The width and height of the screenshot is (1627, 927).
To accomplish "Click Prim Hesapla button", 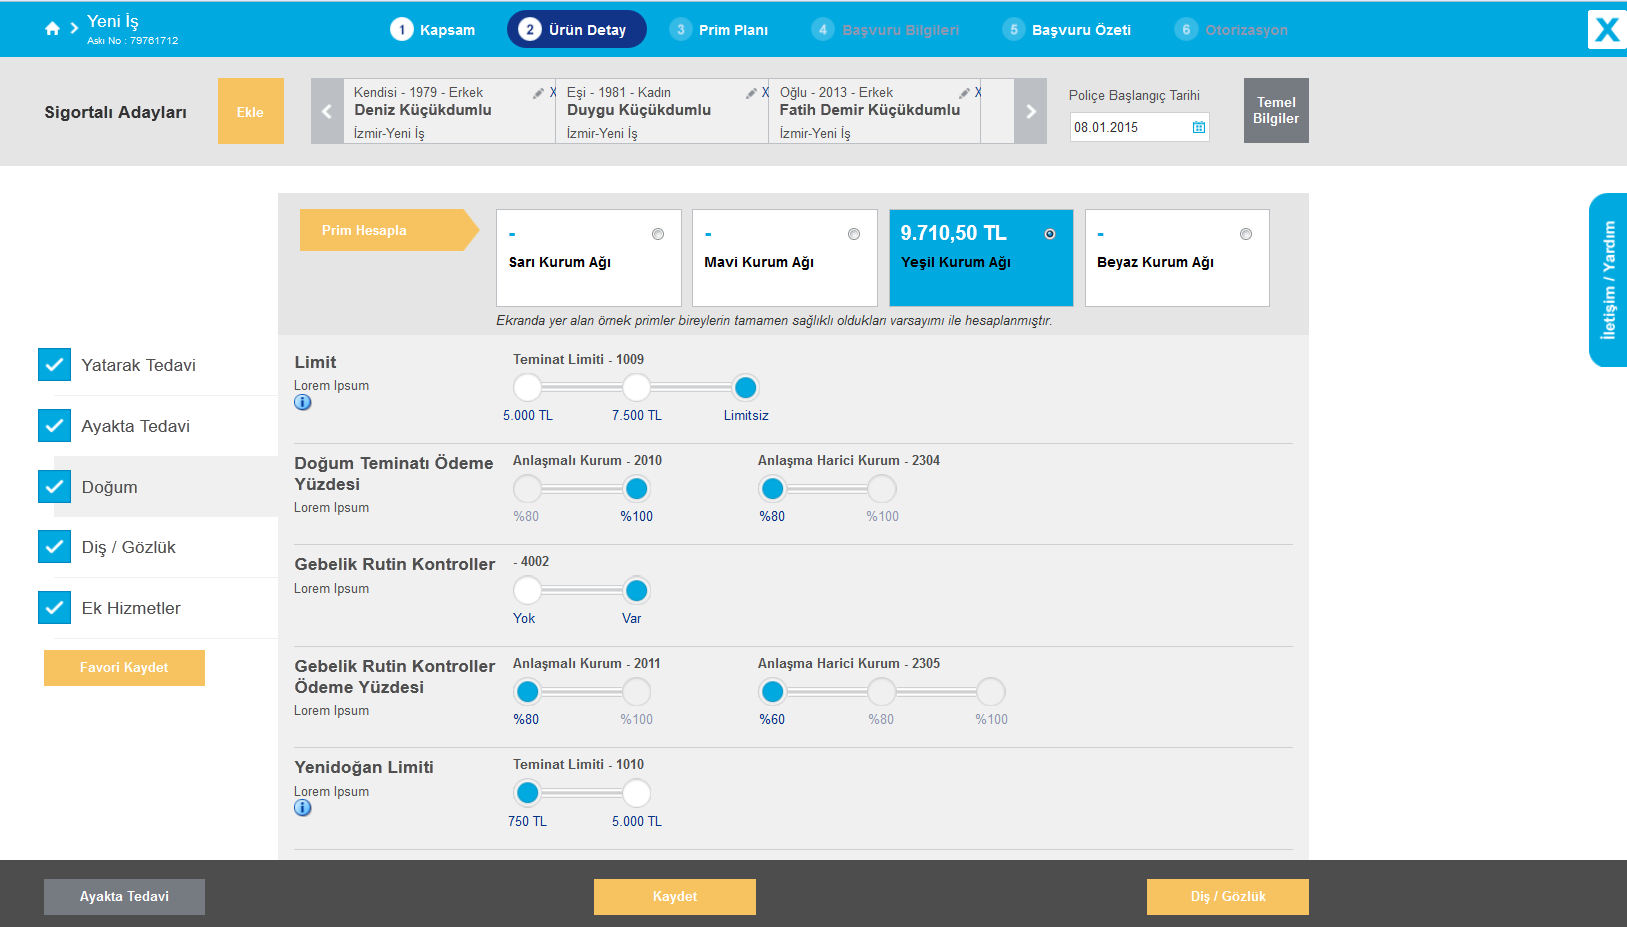I will [388, 230].
